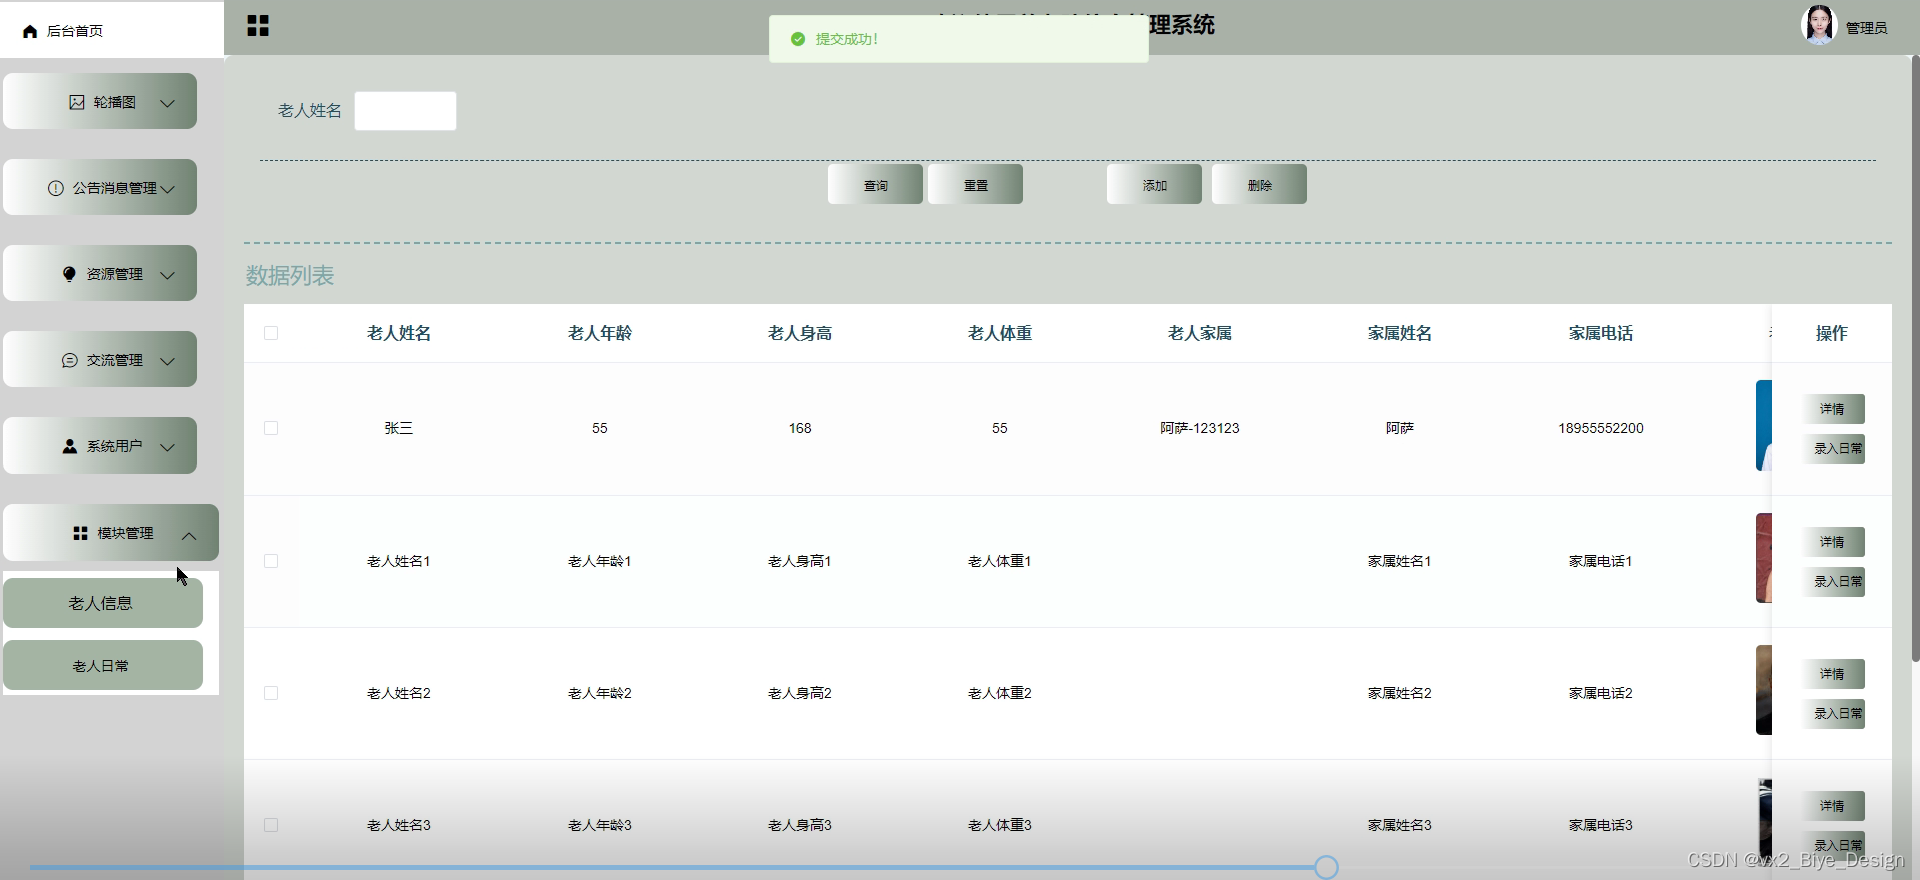Viewport: 1920px width, 880px height.
Task: Click the 添加 add button
Action: (x=1154, y=184)
